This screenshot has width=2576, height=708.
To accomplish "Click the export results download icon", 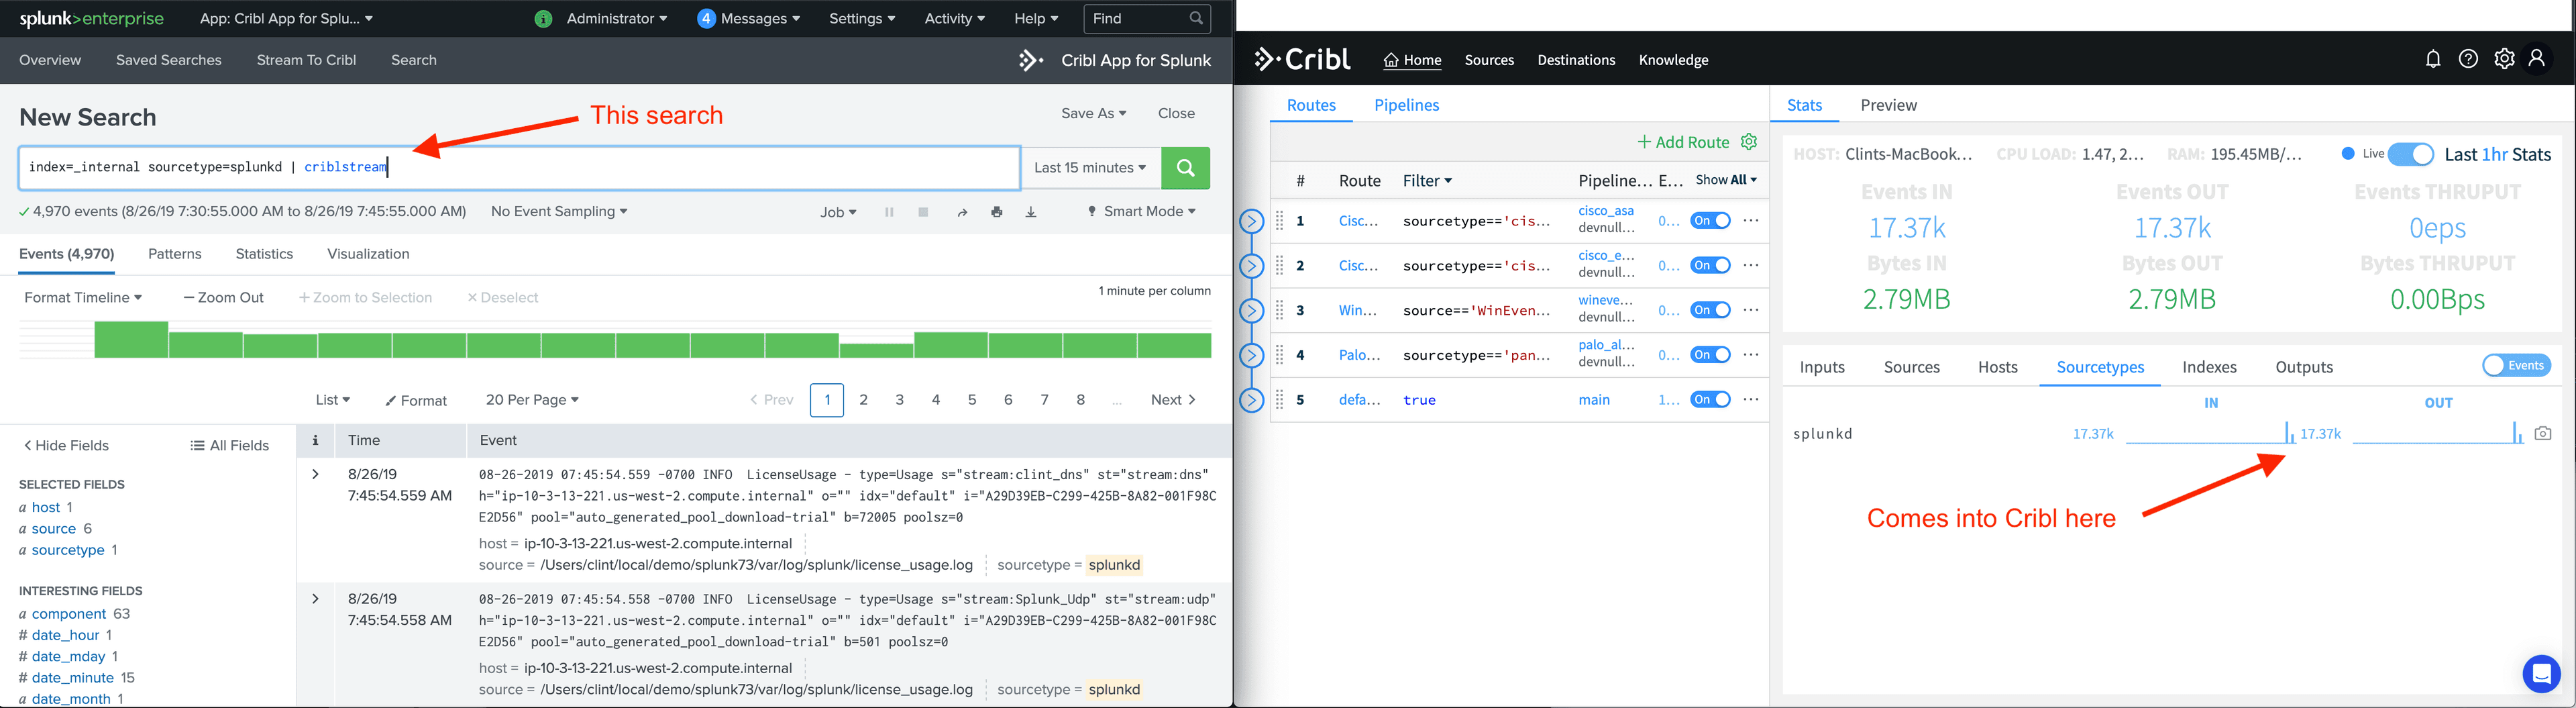I will [1031, 212].
